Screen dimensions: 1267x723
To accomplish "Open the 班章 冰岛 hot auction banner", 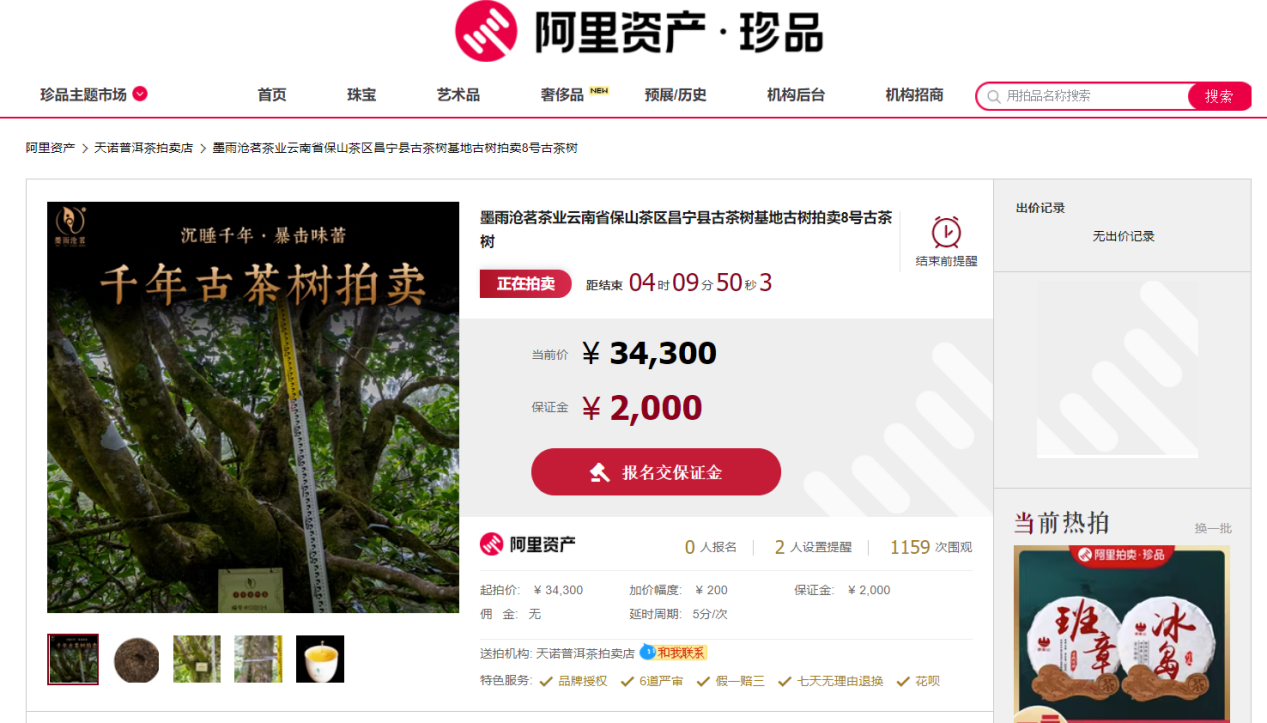I will (1122, 632).
